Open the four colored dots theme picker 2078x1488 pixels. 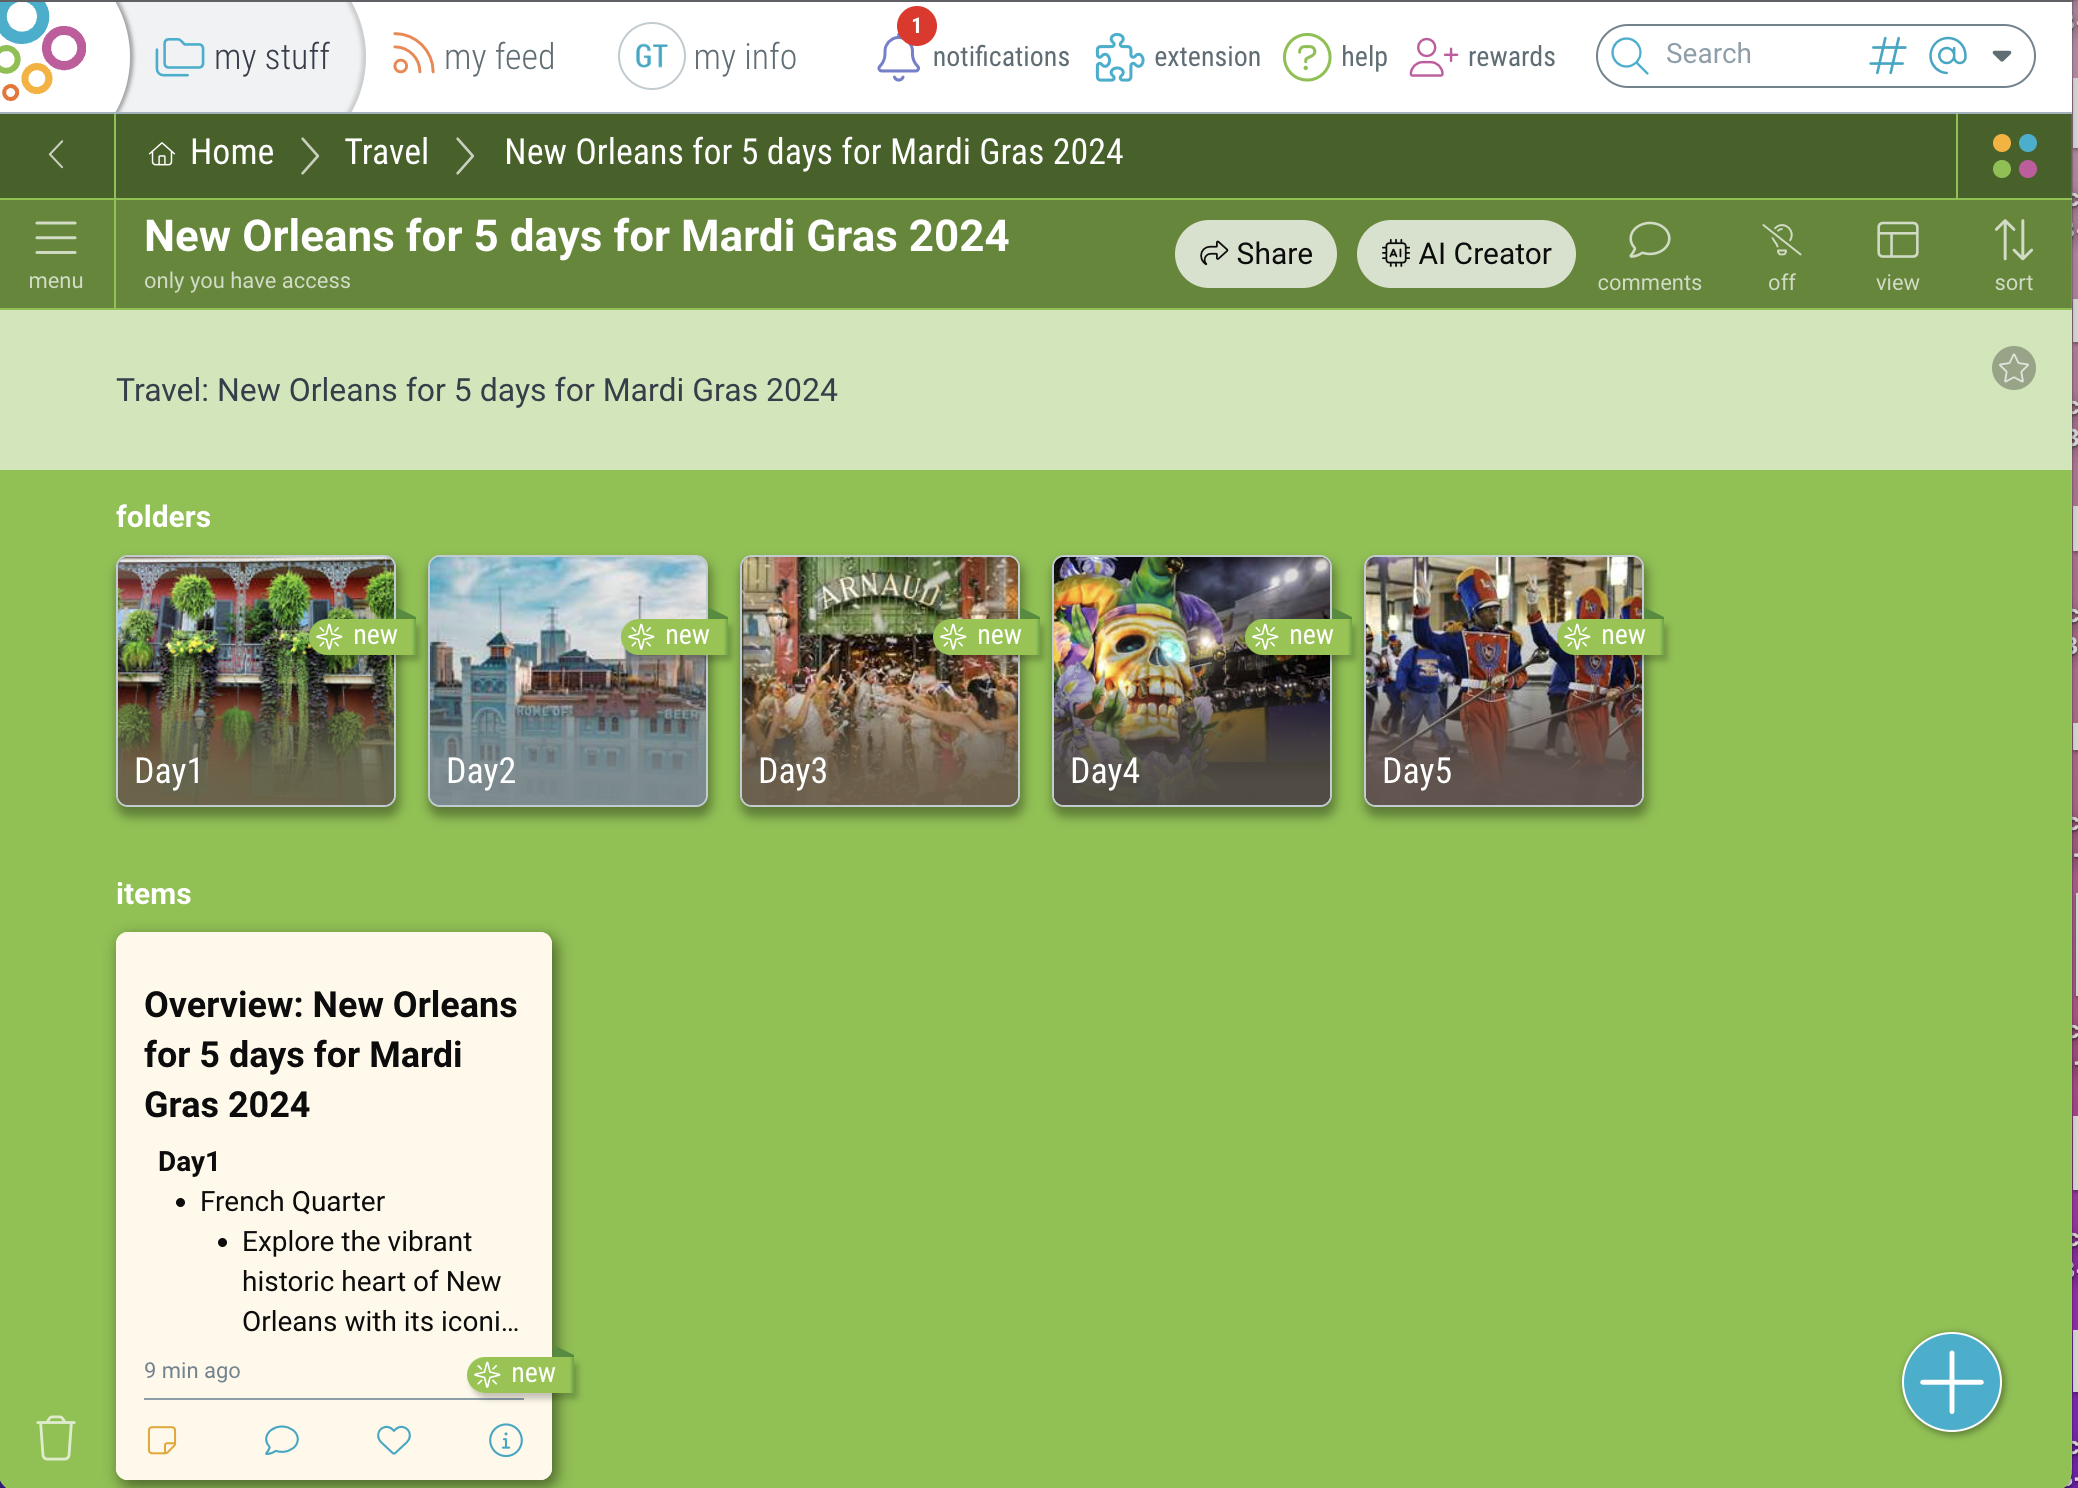tap(2014, 156)
